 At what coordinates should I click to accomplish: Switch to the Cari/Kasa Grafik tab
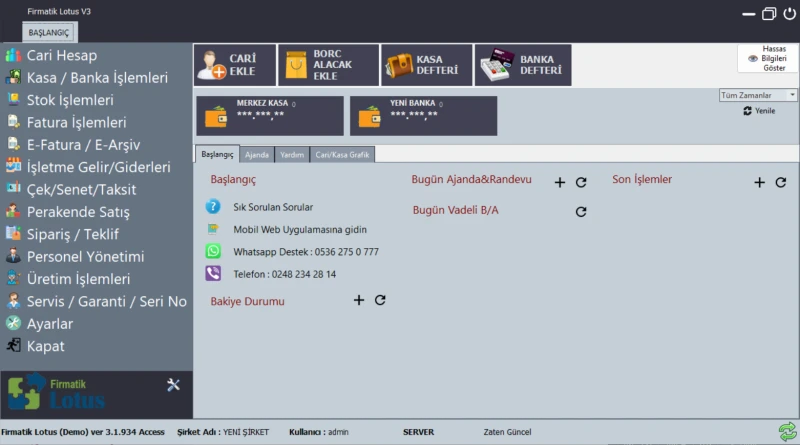coord(343,155)
